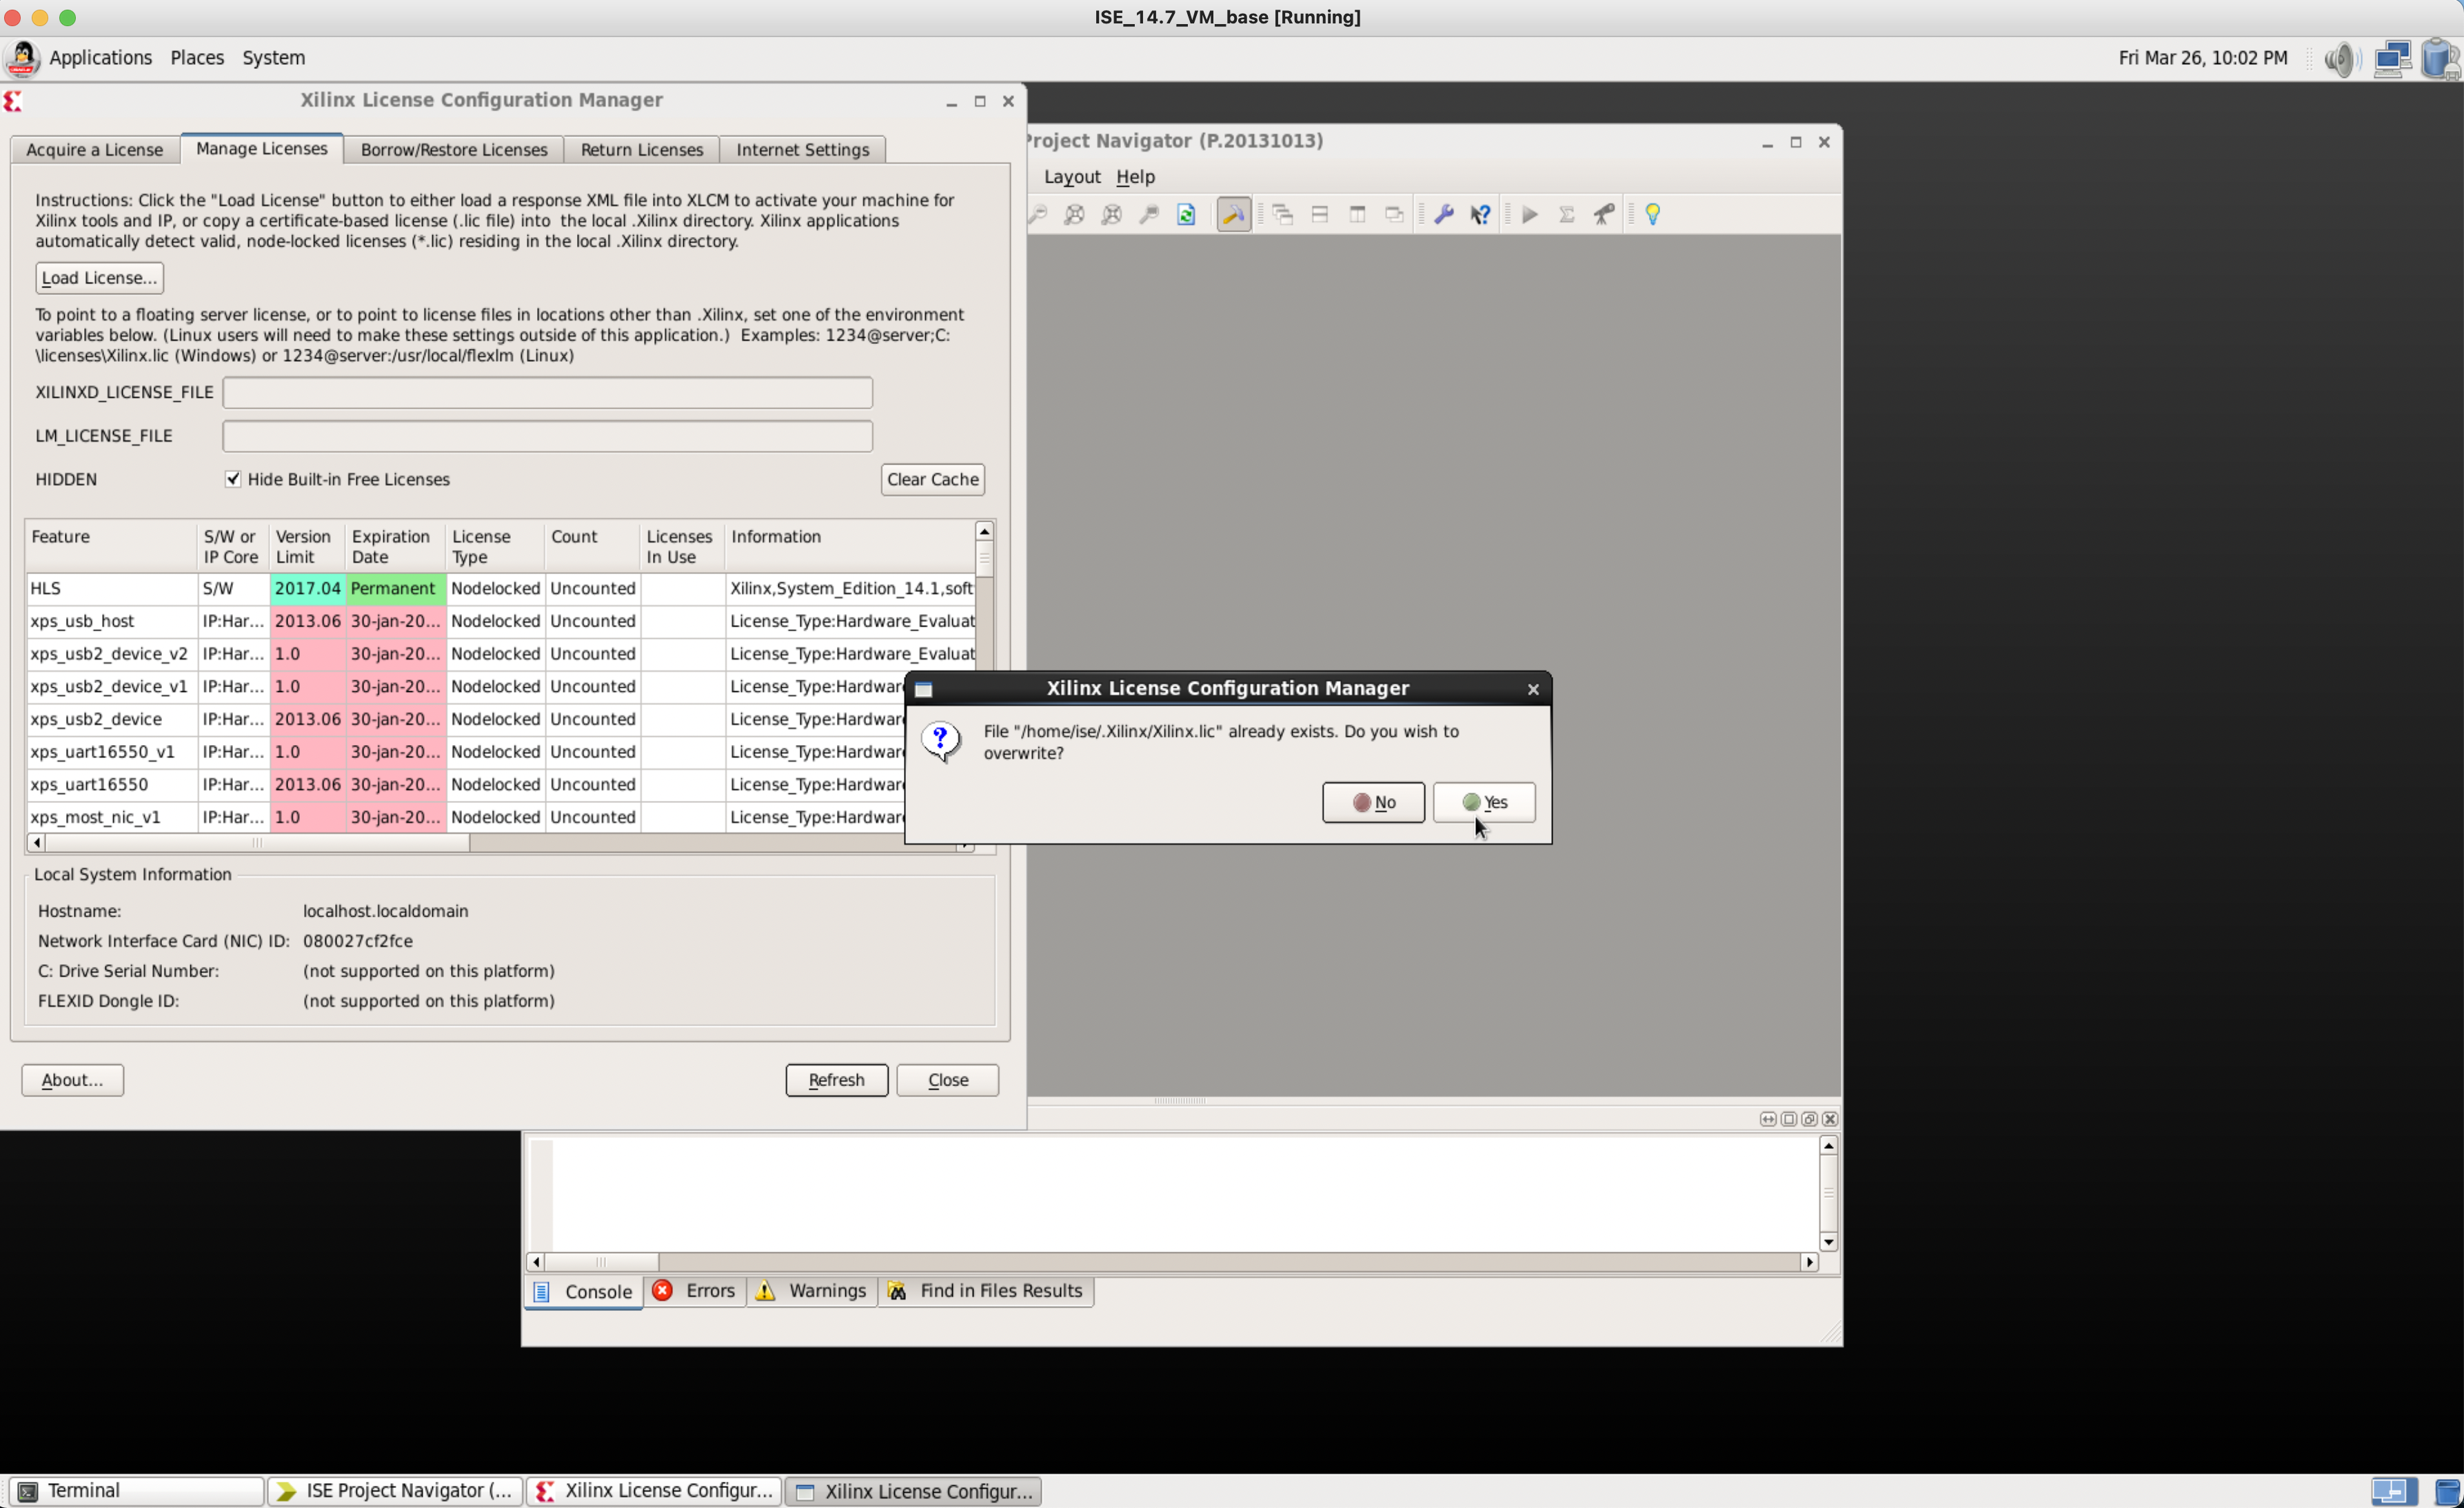This screenshot has height=1508, width=2464.
Task: Click the Refresh button
Action: tap(836, 1080)
